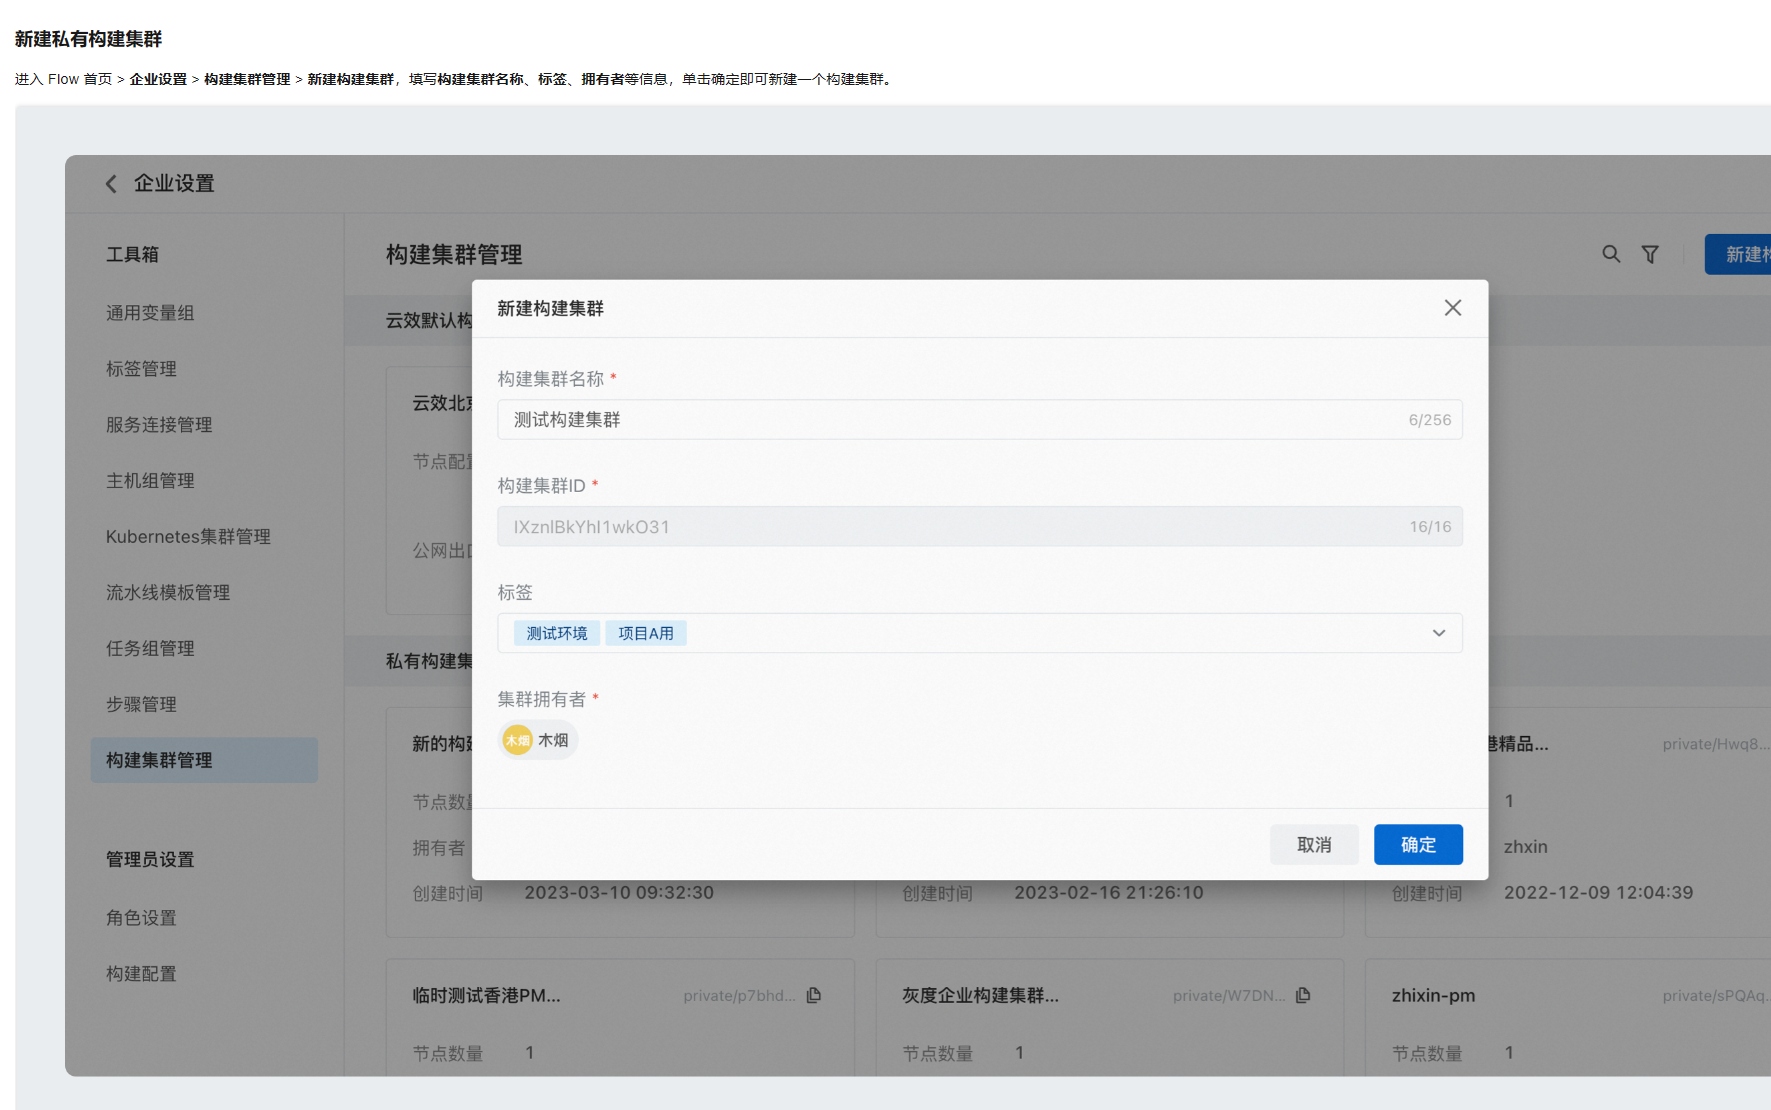The image size is (1771, 1110).
Task: Expand the 标签 dropdown chevron
Action: (x=1439, y=633)
